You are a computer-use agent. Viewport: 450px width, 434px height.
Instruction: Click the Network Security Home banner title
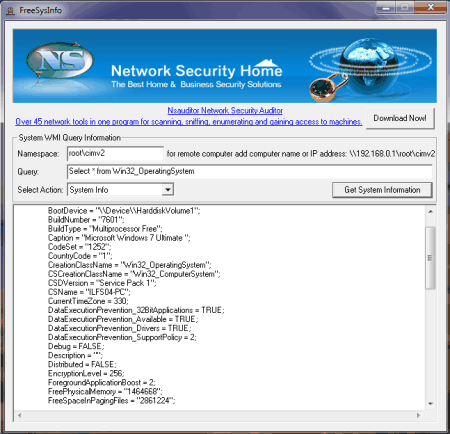point(197,70)
